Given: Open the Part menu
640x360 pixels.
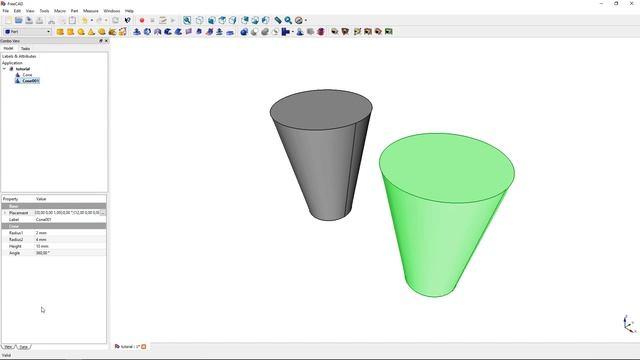Looking at the screenshot, I should 75,11.
